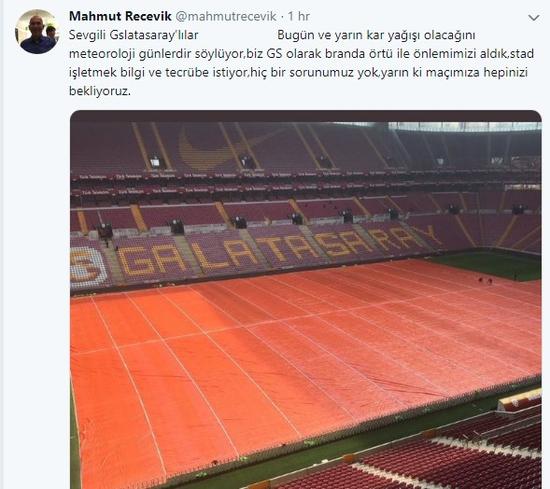
Task: Open the attached stadium photo
Action: 306,300
